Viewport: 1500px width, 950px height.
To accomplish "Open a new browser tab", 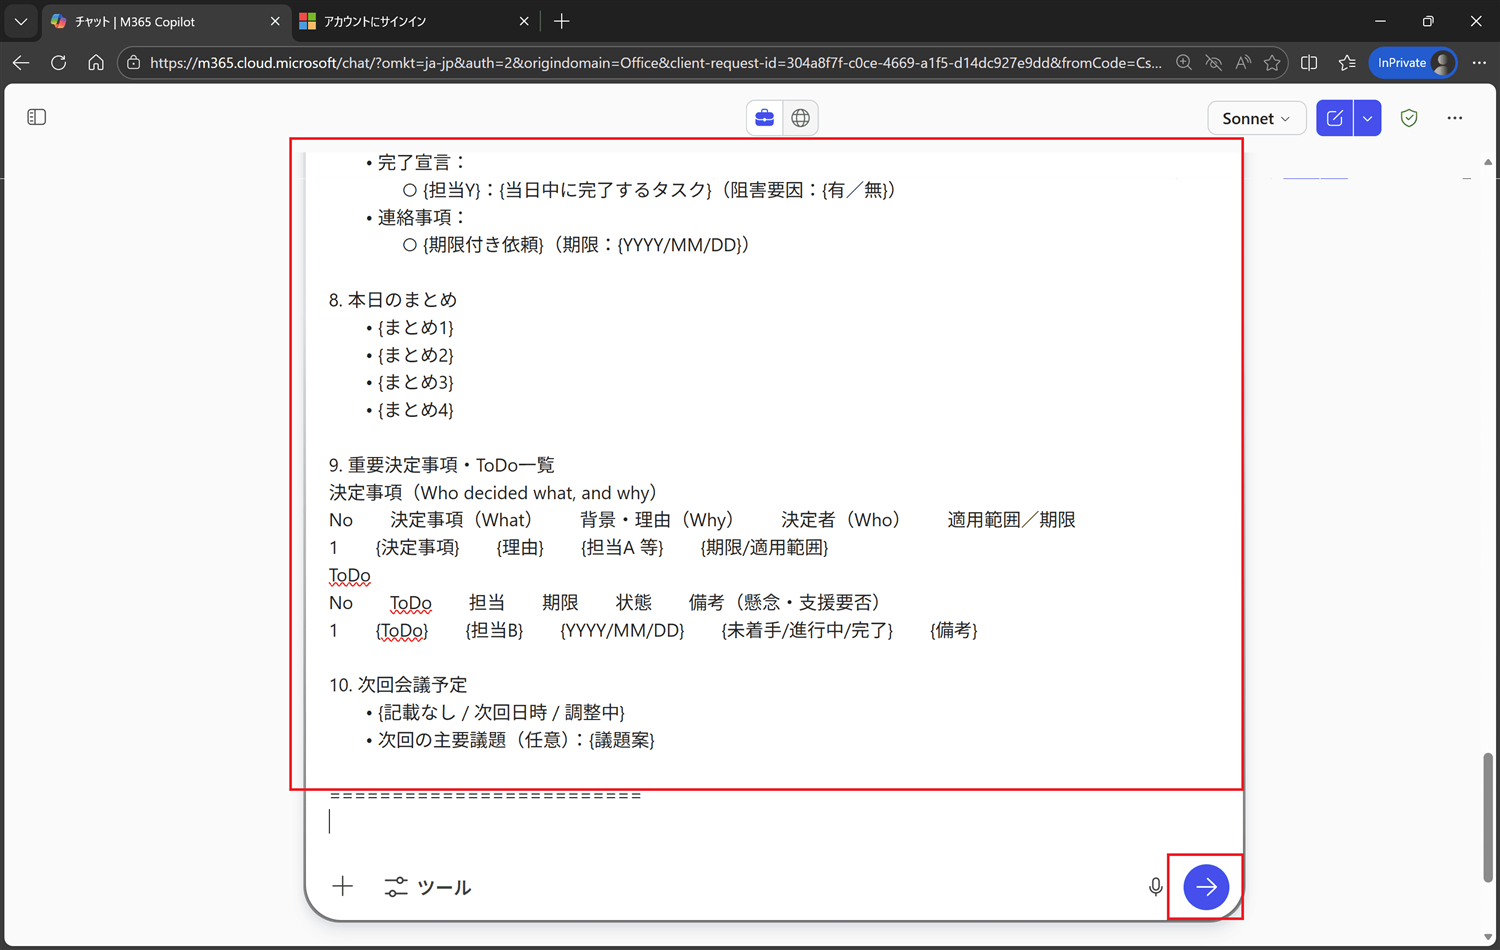I will 561,20.
